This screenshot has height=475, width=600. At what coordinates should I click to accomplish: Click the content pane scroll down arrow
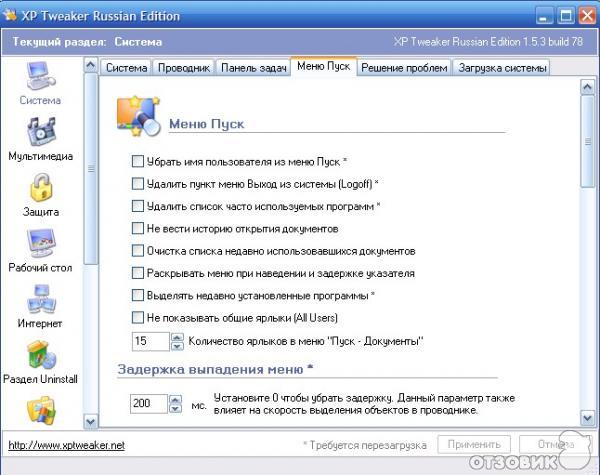click(x=587, y=418)
